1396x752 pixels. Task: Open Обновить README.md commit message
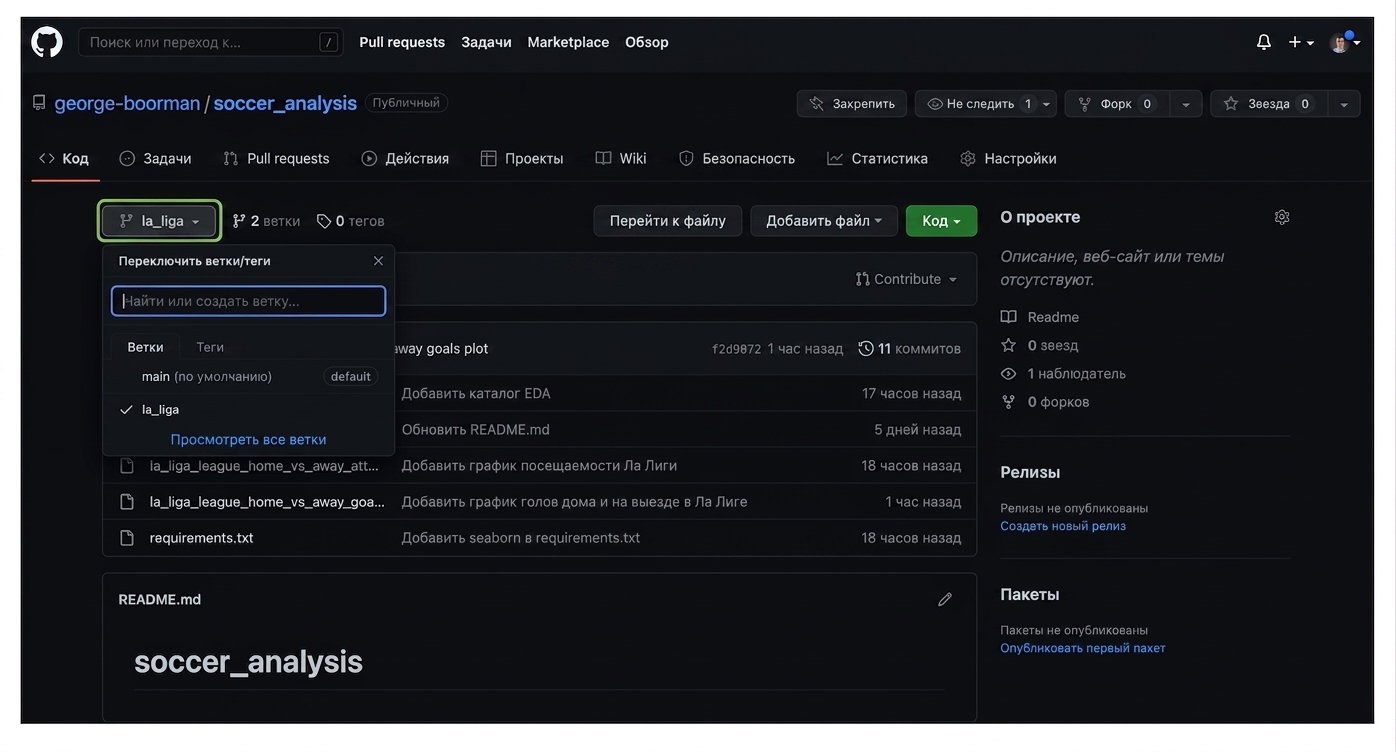coord(475,430)
